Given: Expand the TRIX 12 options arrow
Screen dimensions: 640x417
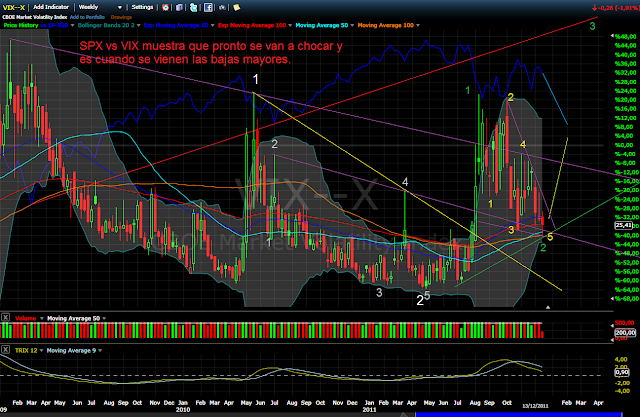Looking at the screenshot, I should [41, 350].
